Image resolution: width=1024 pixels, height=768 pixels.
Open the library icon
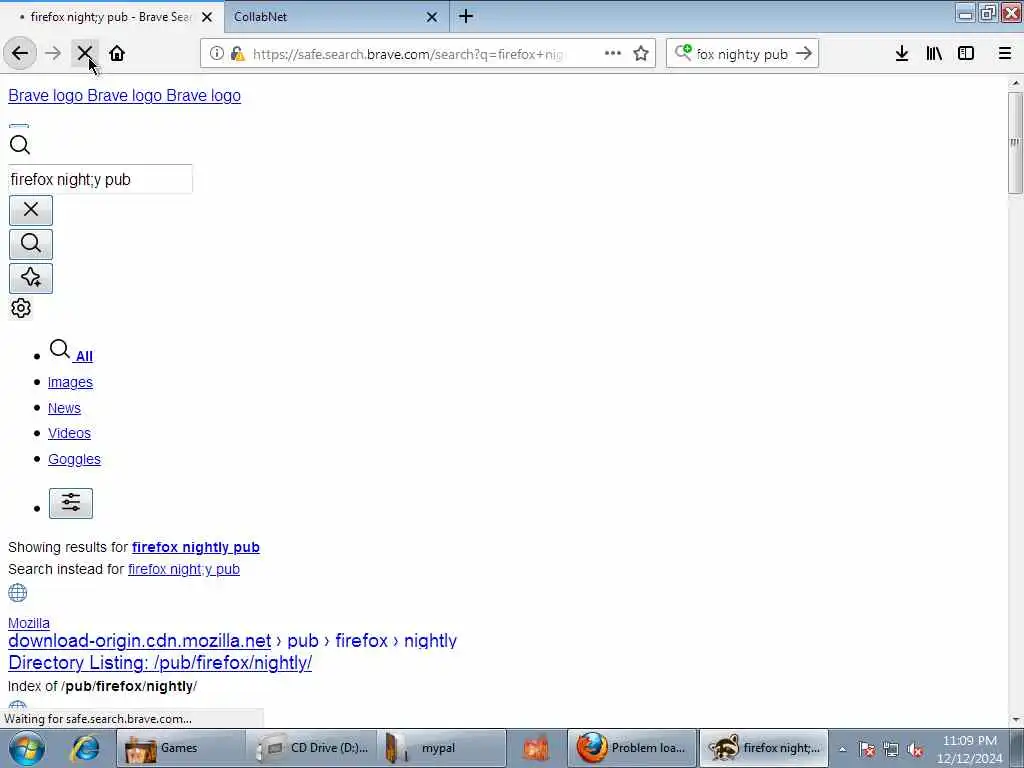pyautogui.click(x=934, y=54)
